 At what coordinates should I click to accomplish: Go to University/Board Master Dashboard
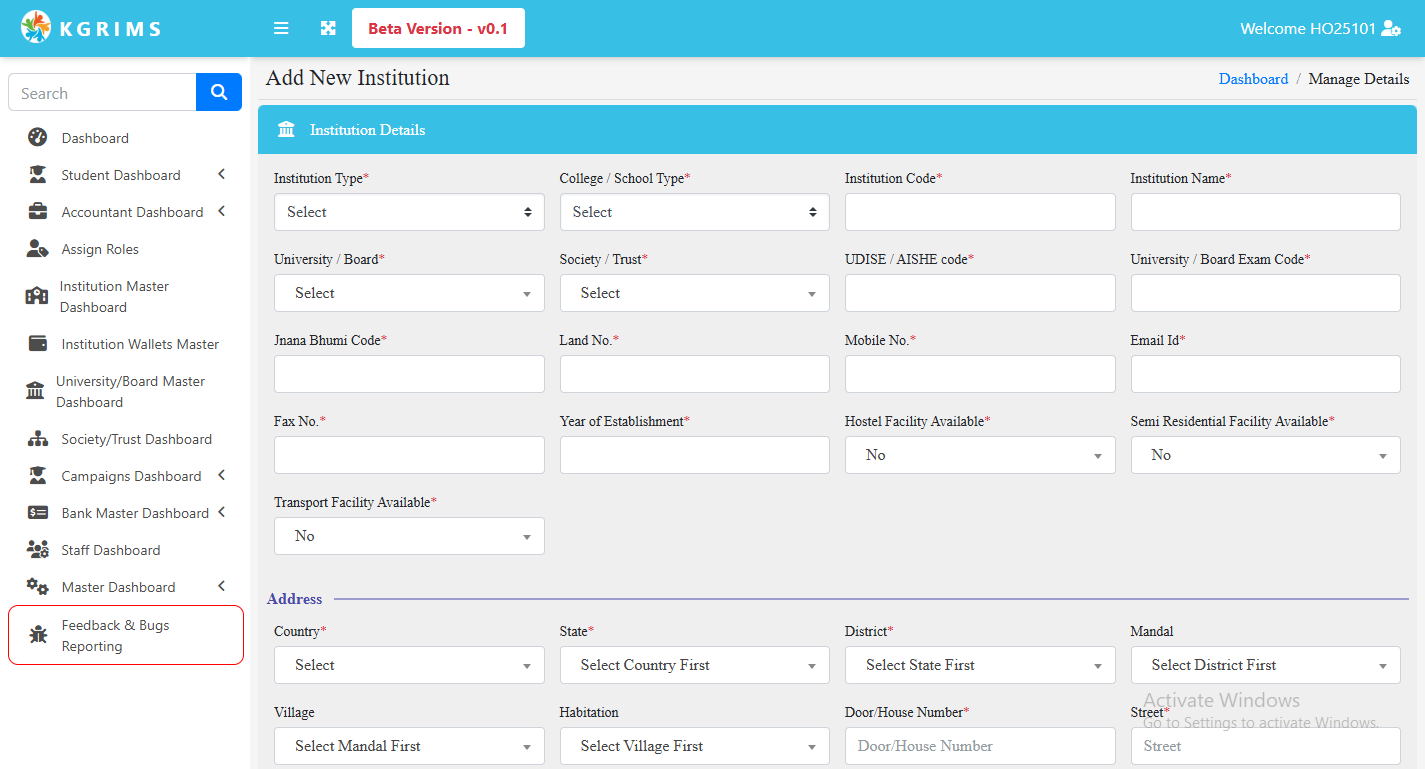click(130, 392)
